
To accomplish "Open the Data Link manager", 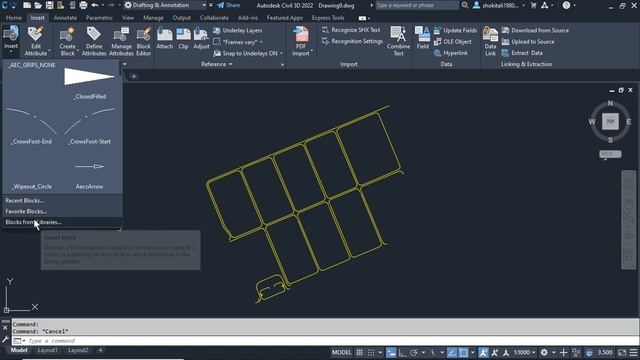I will point(490,41).
